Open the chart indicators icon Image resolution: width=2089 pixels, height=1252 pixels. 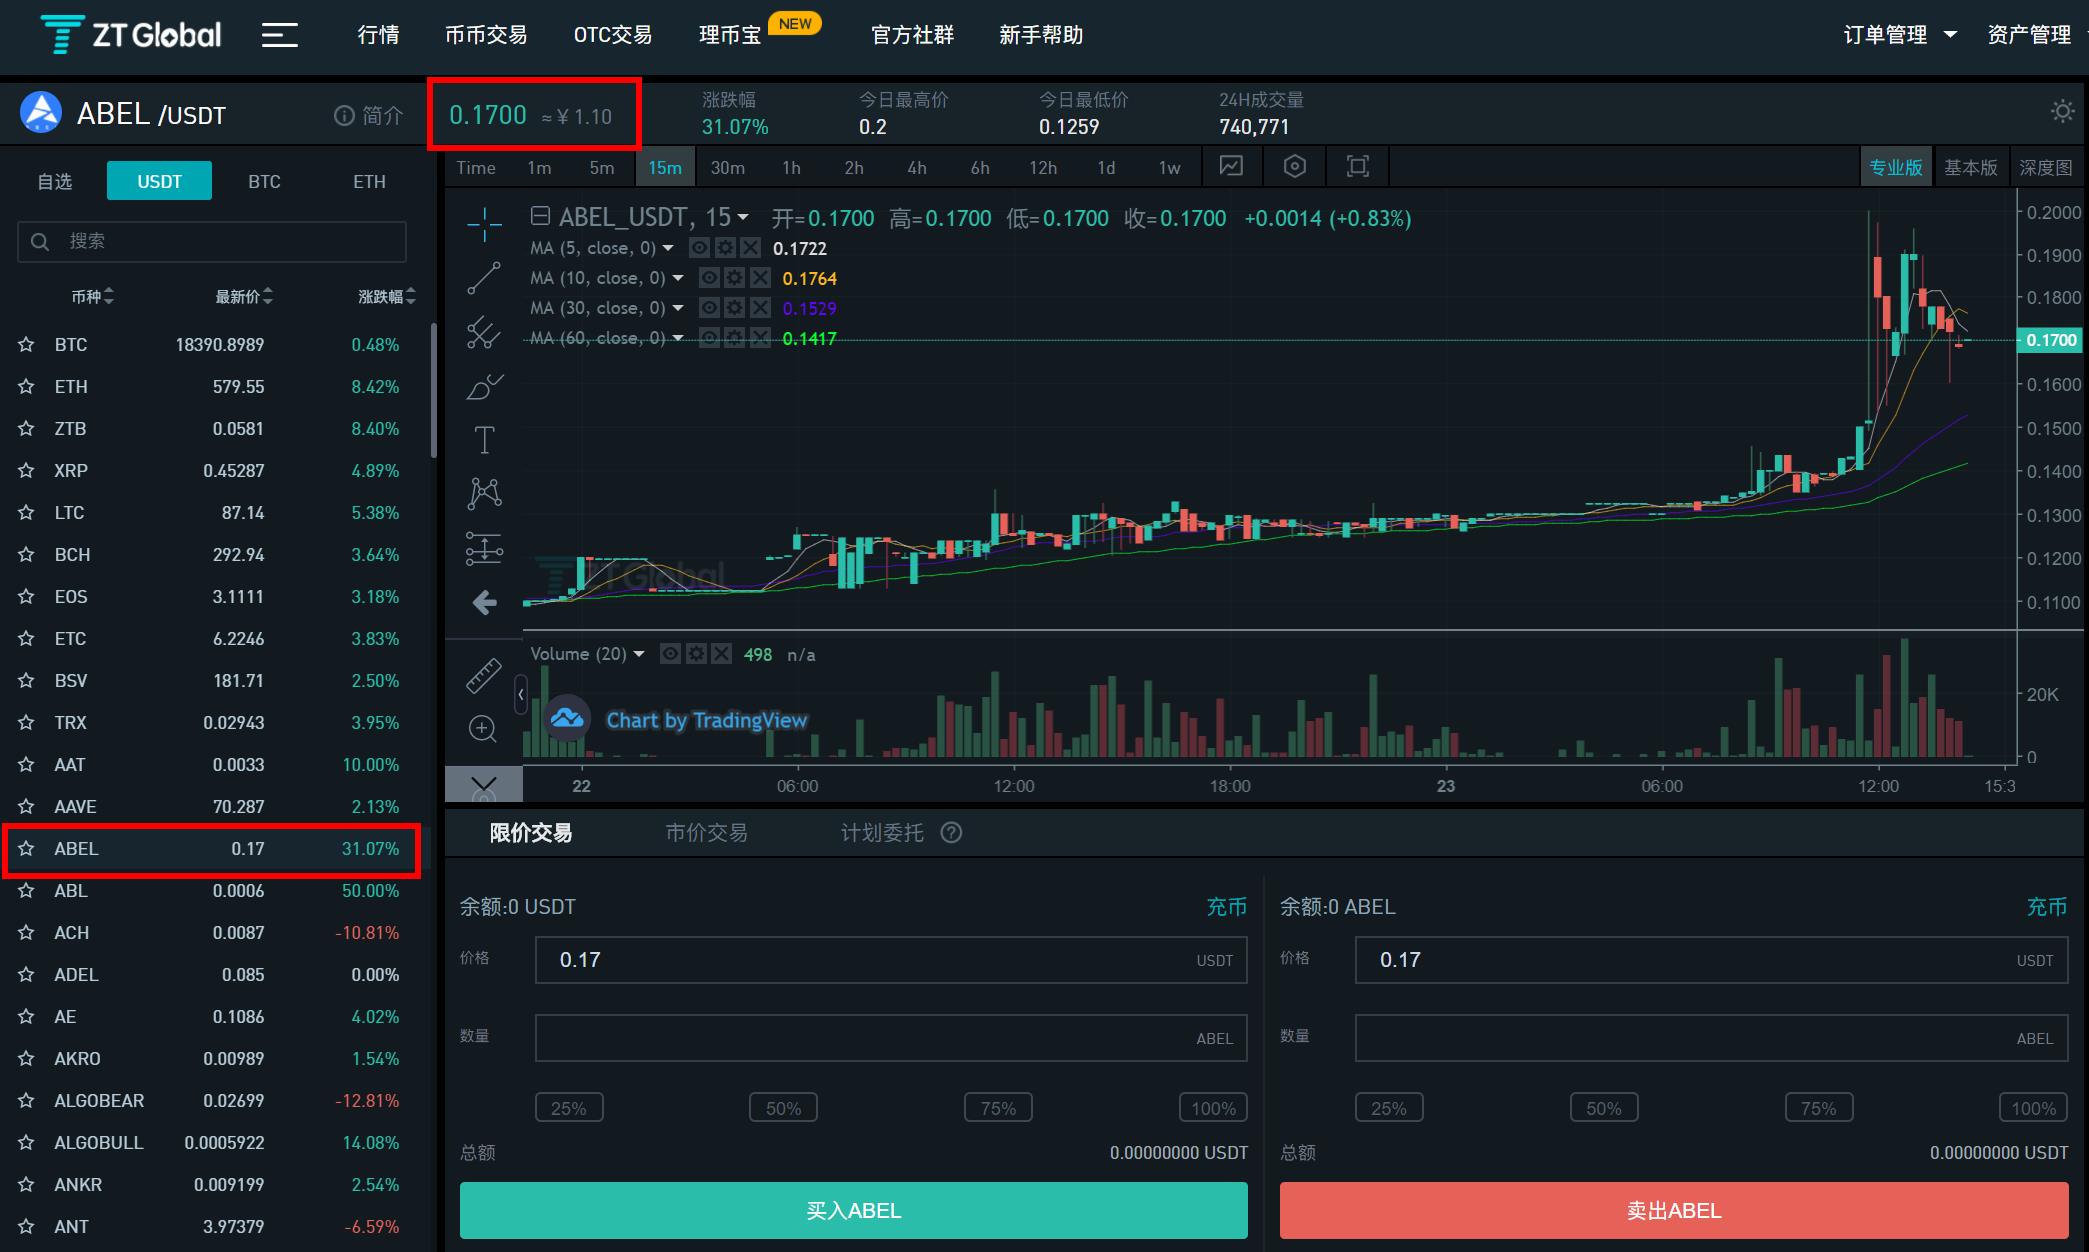pyautogui.click(x=1231, y=166)
